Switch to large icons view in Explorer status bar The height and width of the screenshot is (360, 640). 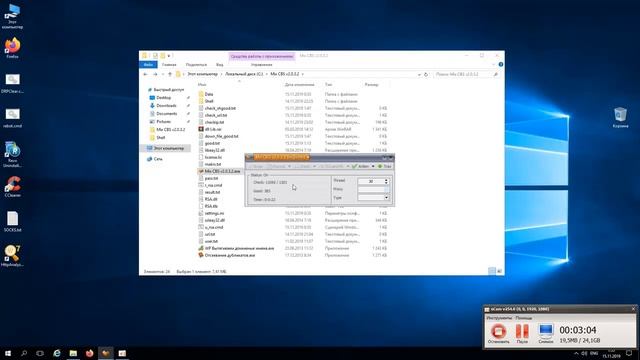pos(499,271)
